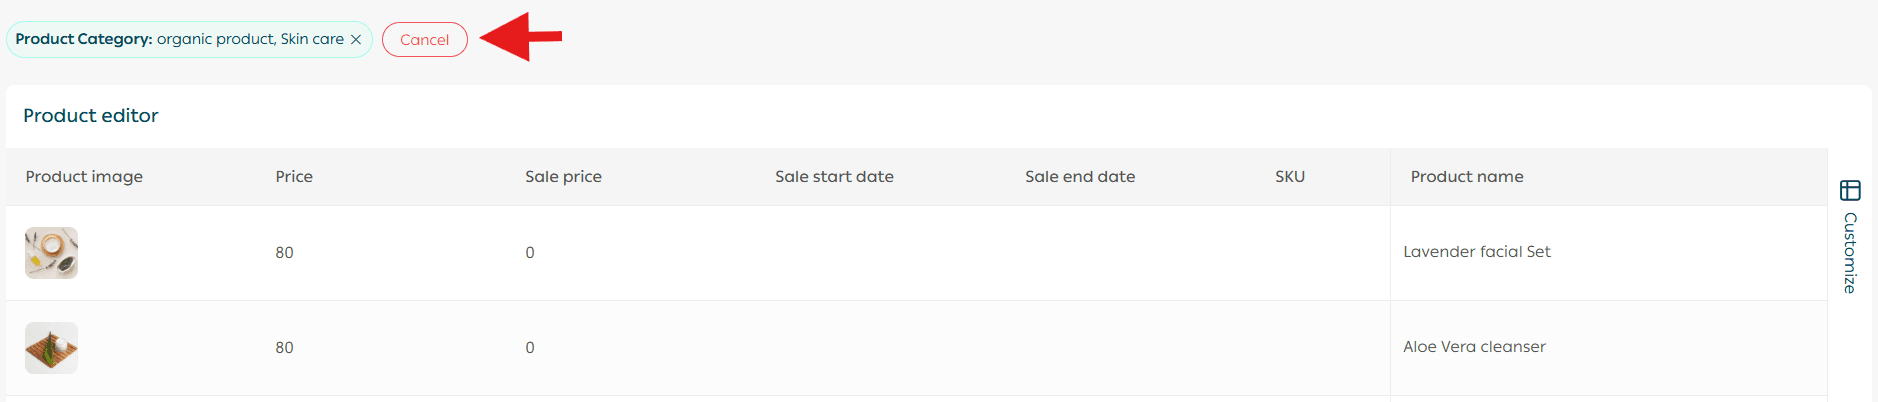
Task: Click the Price column header
Action: (294, 177)
